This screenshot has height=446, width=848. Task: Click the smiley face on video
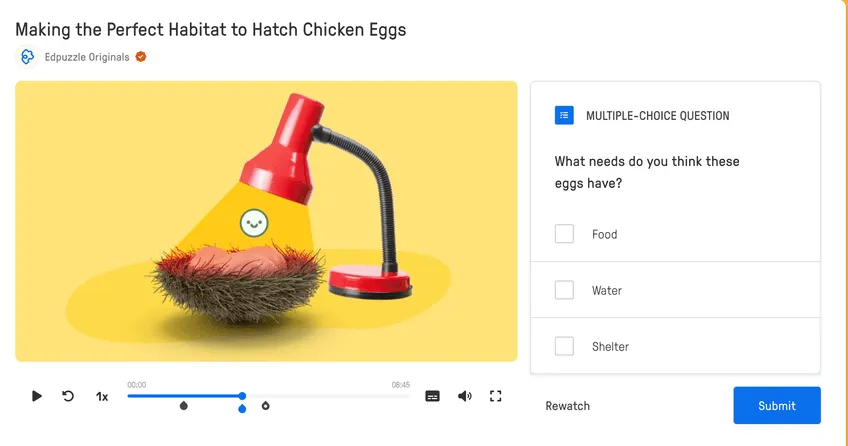(254, 223)
